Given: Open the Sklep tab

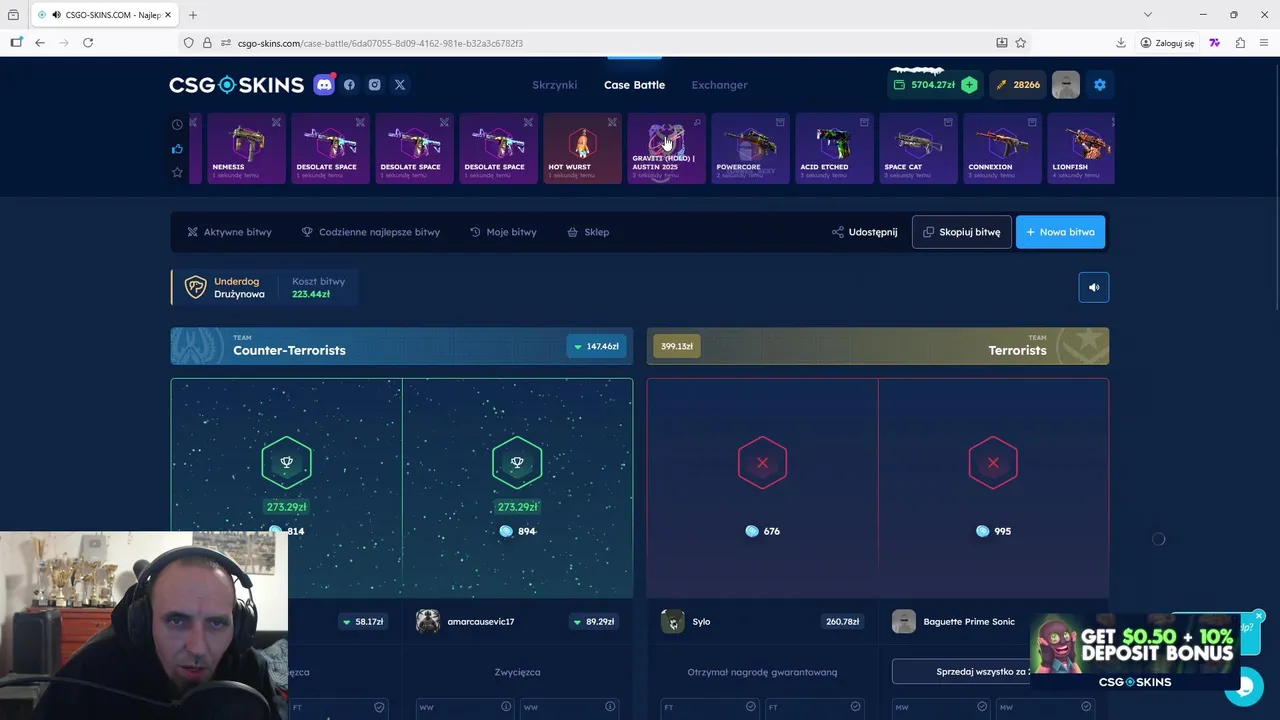Looking at the screenshot, I should 588,232.
